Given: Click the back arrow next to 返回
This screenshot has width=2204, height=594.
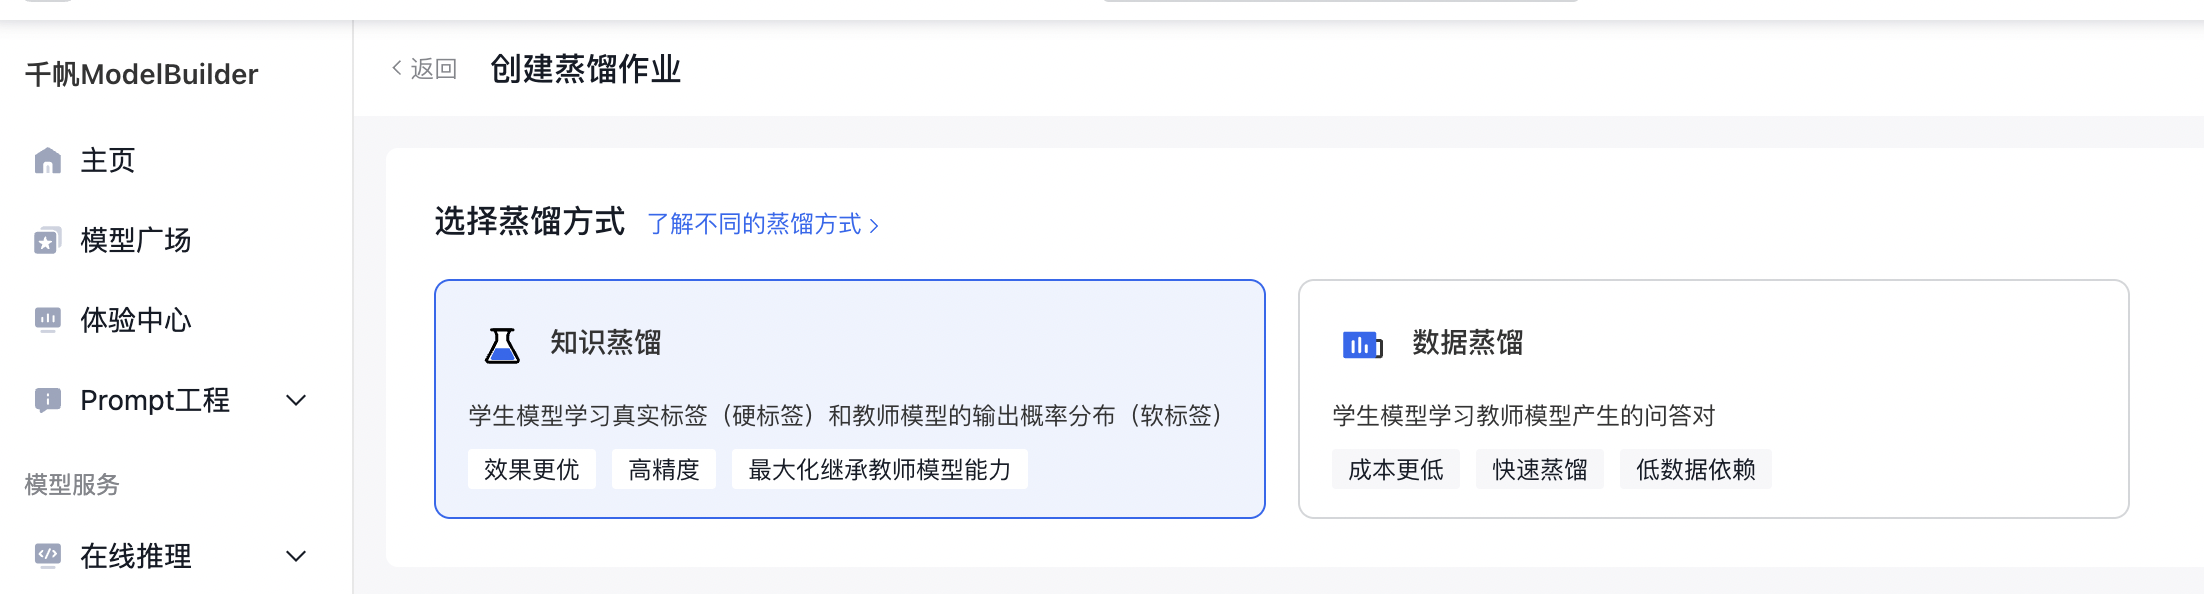Looking at the screenshot, I should [397, 68].
